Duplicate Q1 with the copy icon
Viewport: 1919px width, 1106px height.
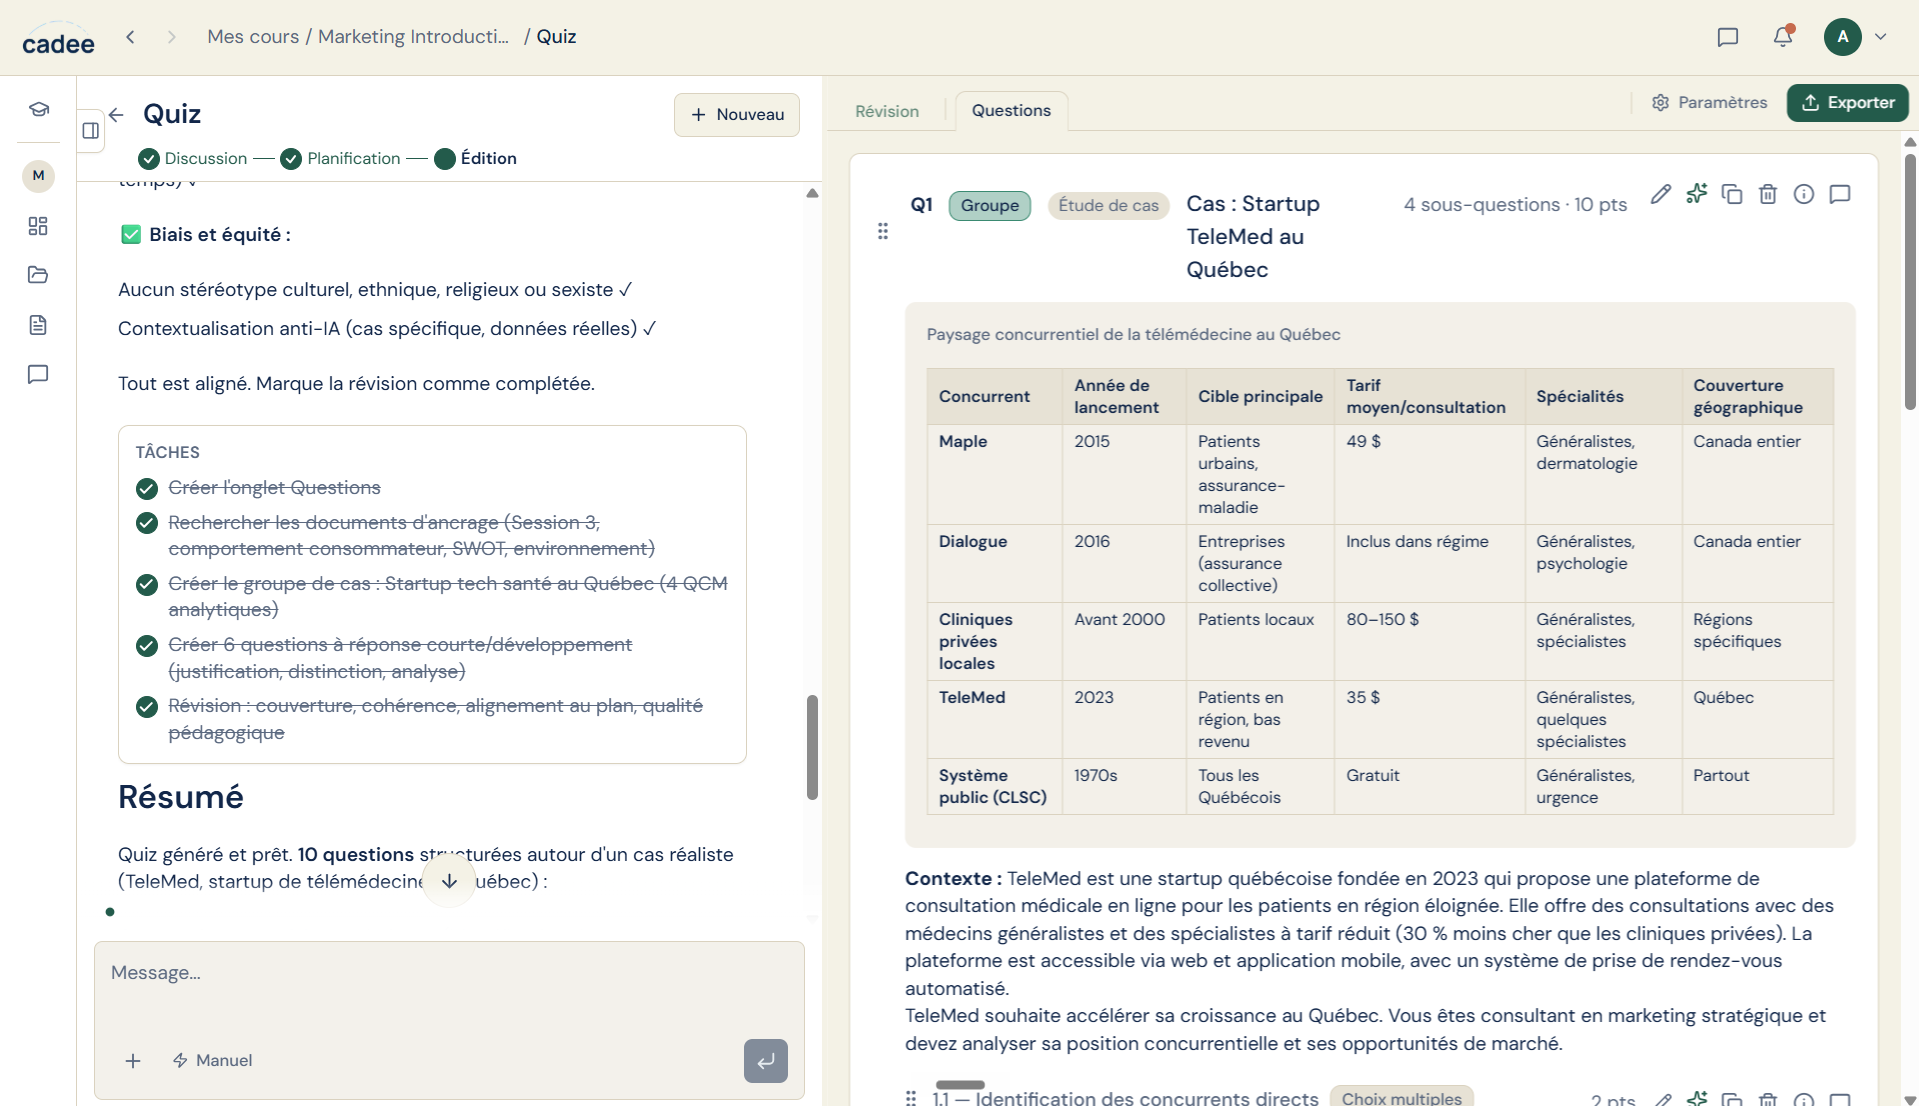(1732, 194)
